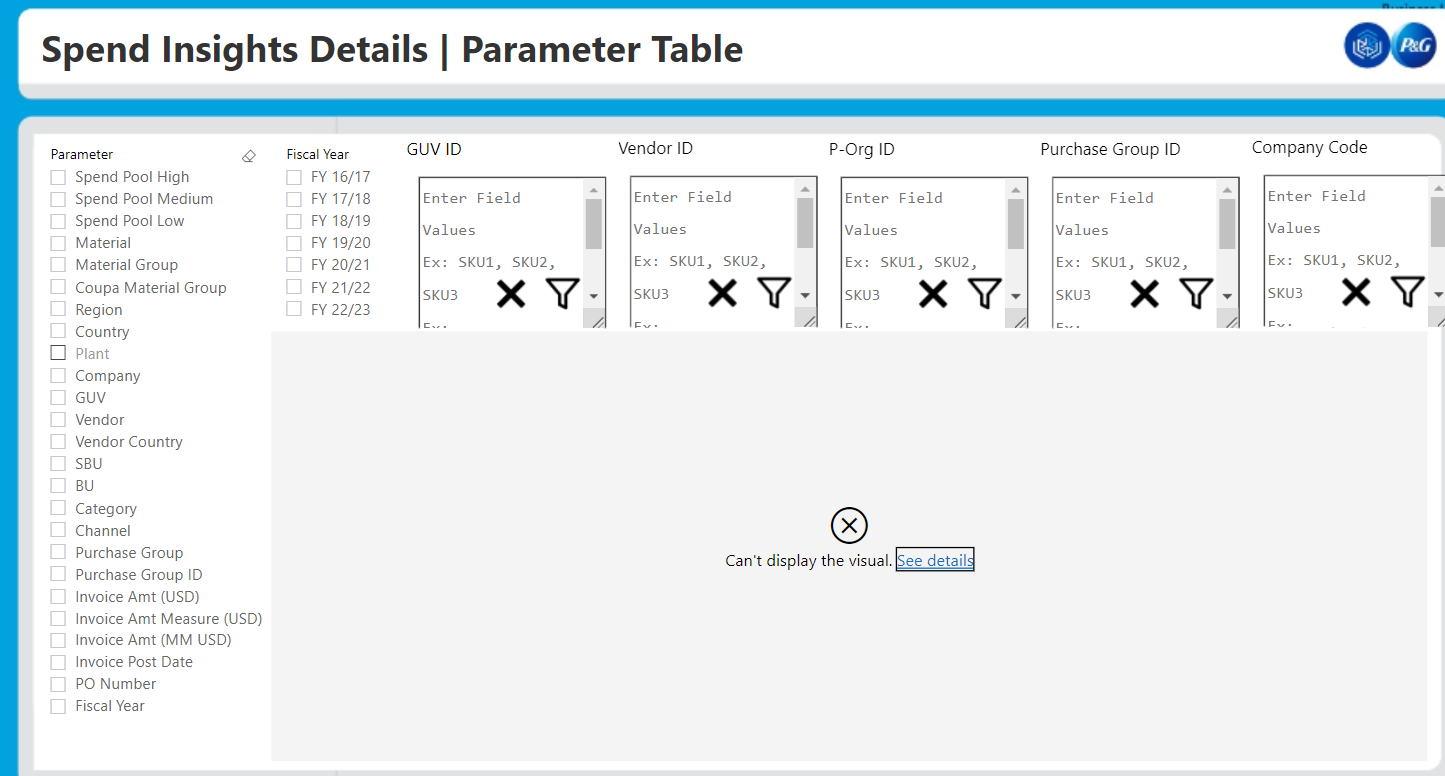
Task: Select the Vendor Country checkbox
Action: (58, 442)
